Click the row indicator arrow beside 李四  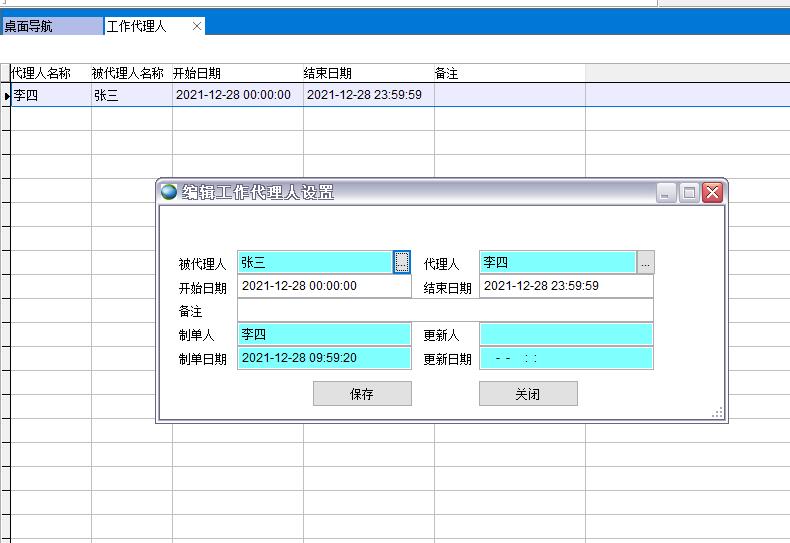(x=7, y=96)
